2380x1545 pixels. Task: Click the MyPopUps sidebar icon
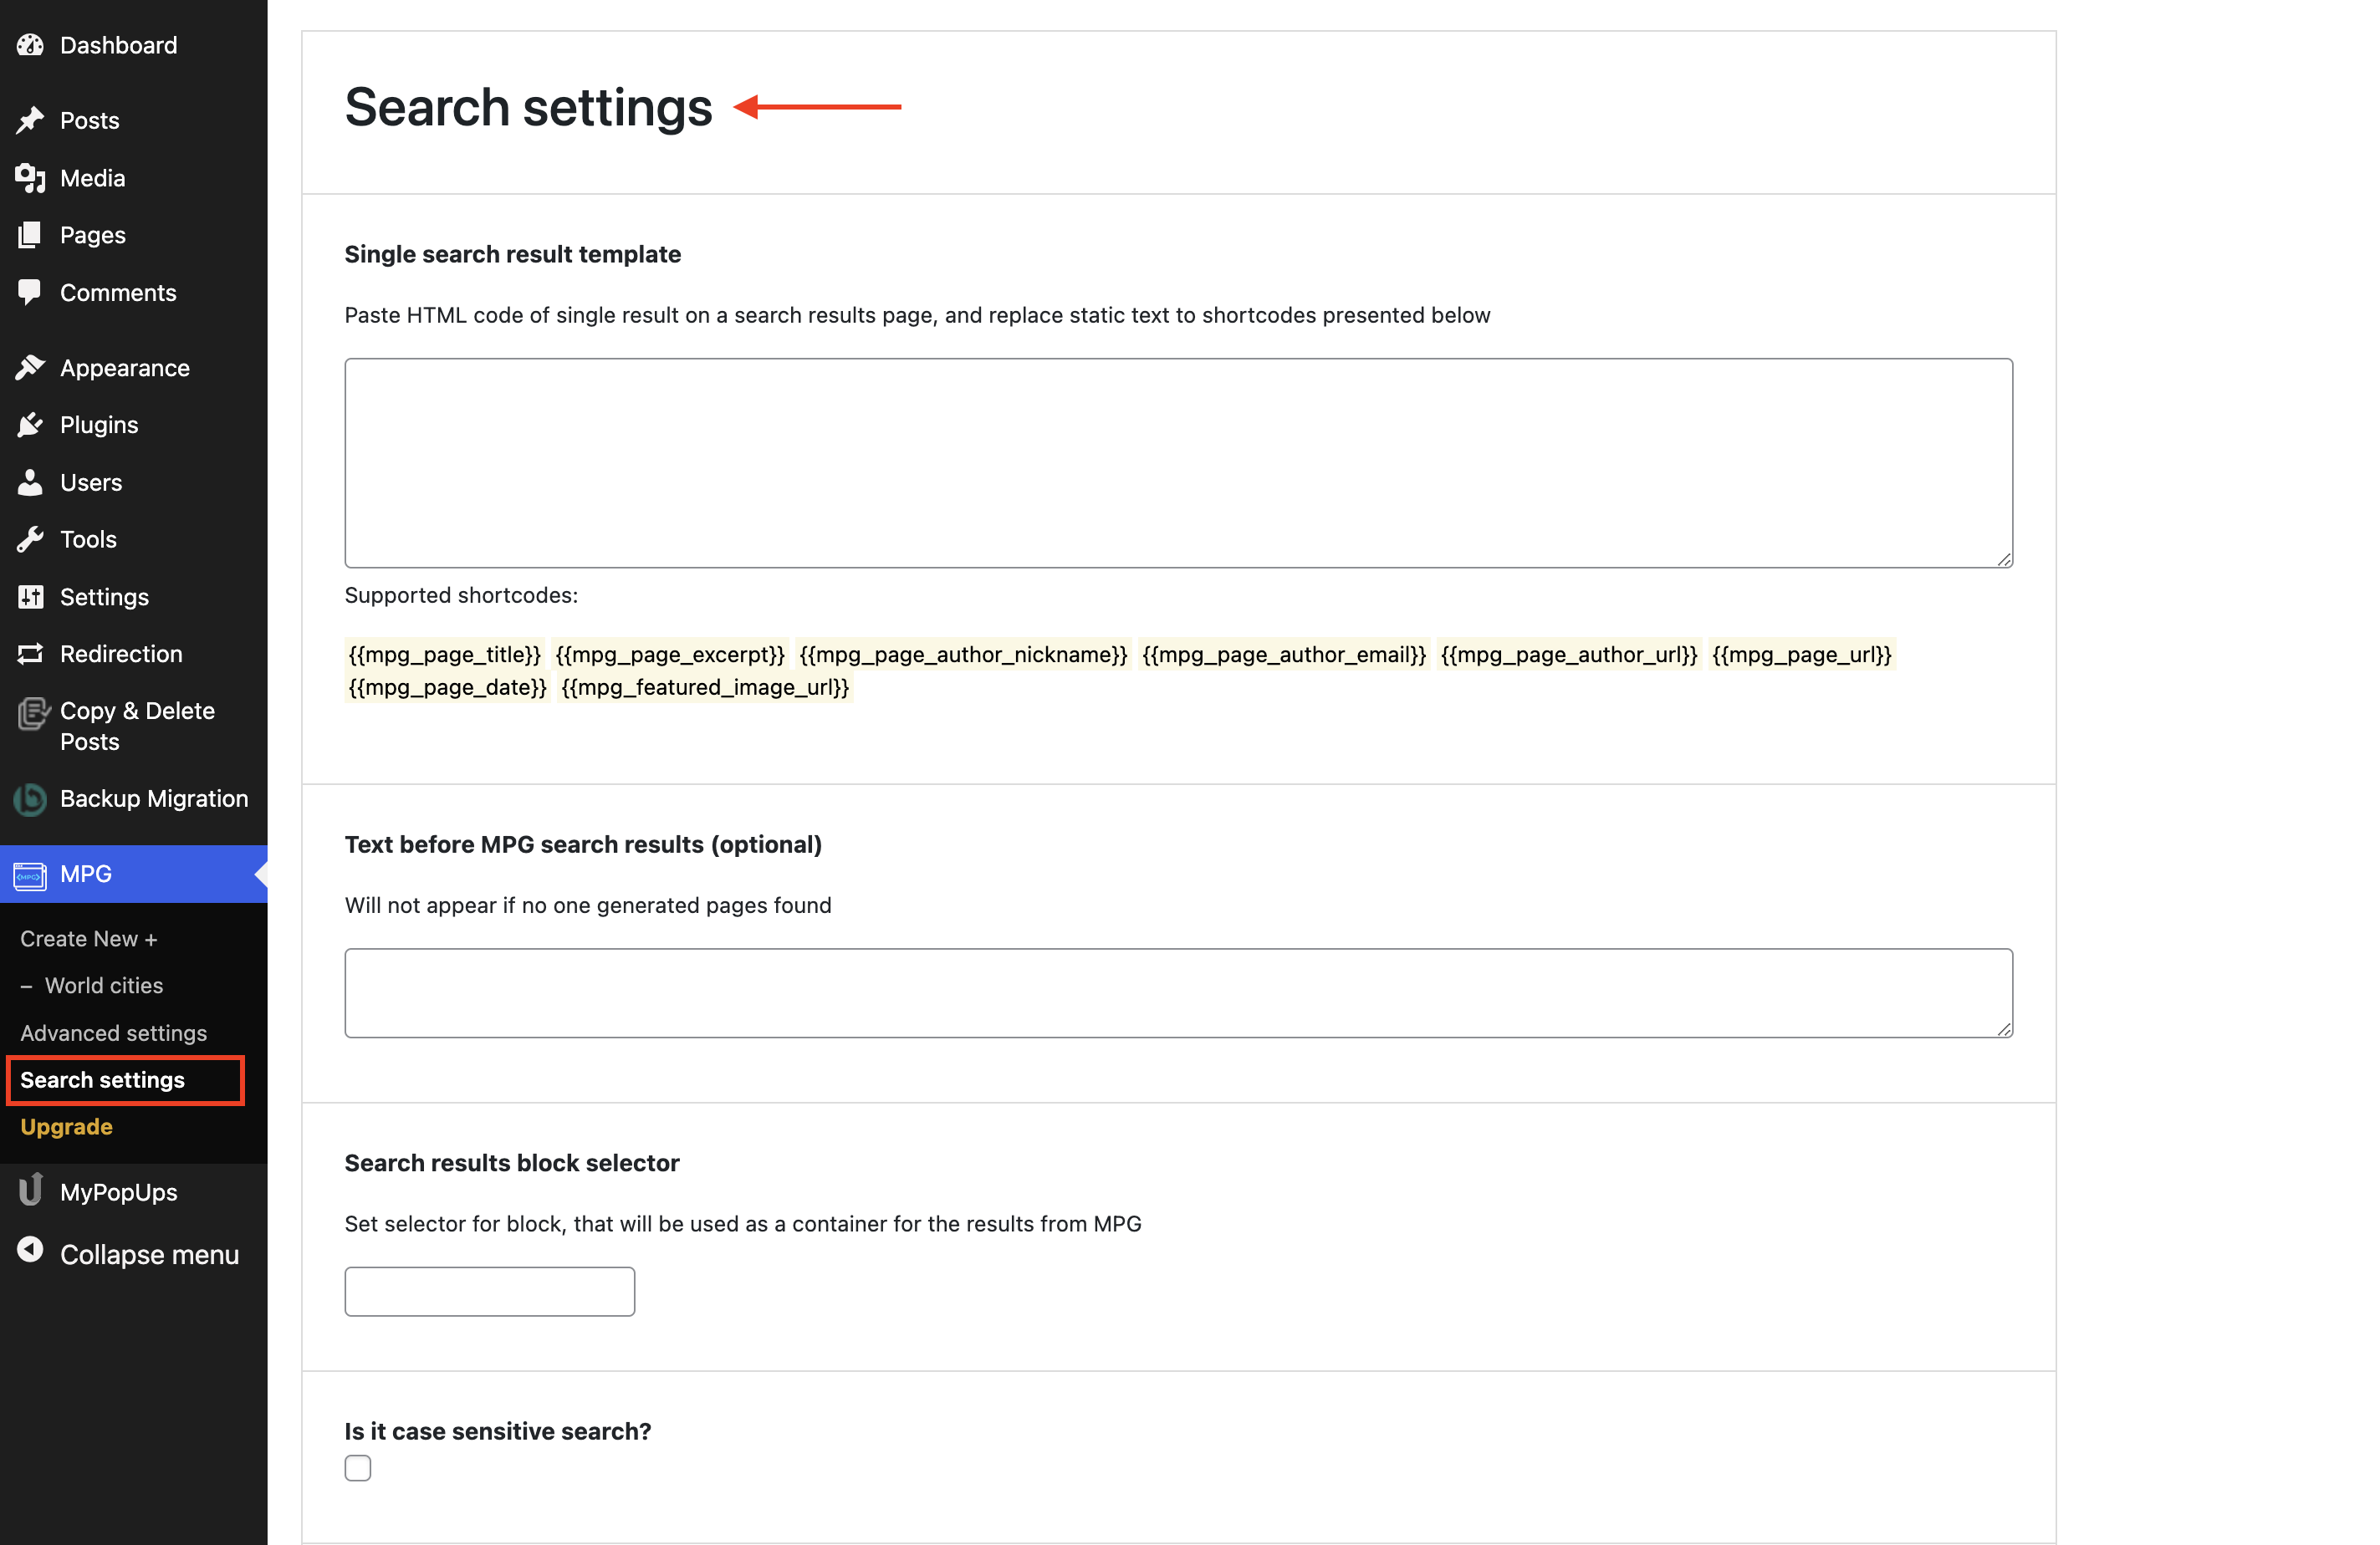(x=30, y=1191)
